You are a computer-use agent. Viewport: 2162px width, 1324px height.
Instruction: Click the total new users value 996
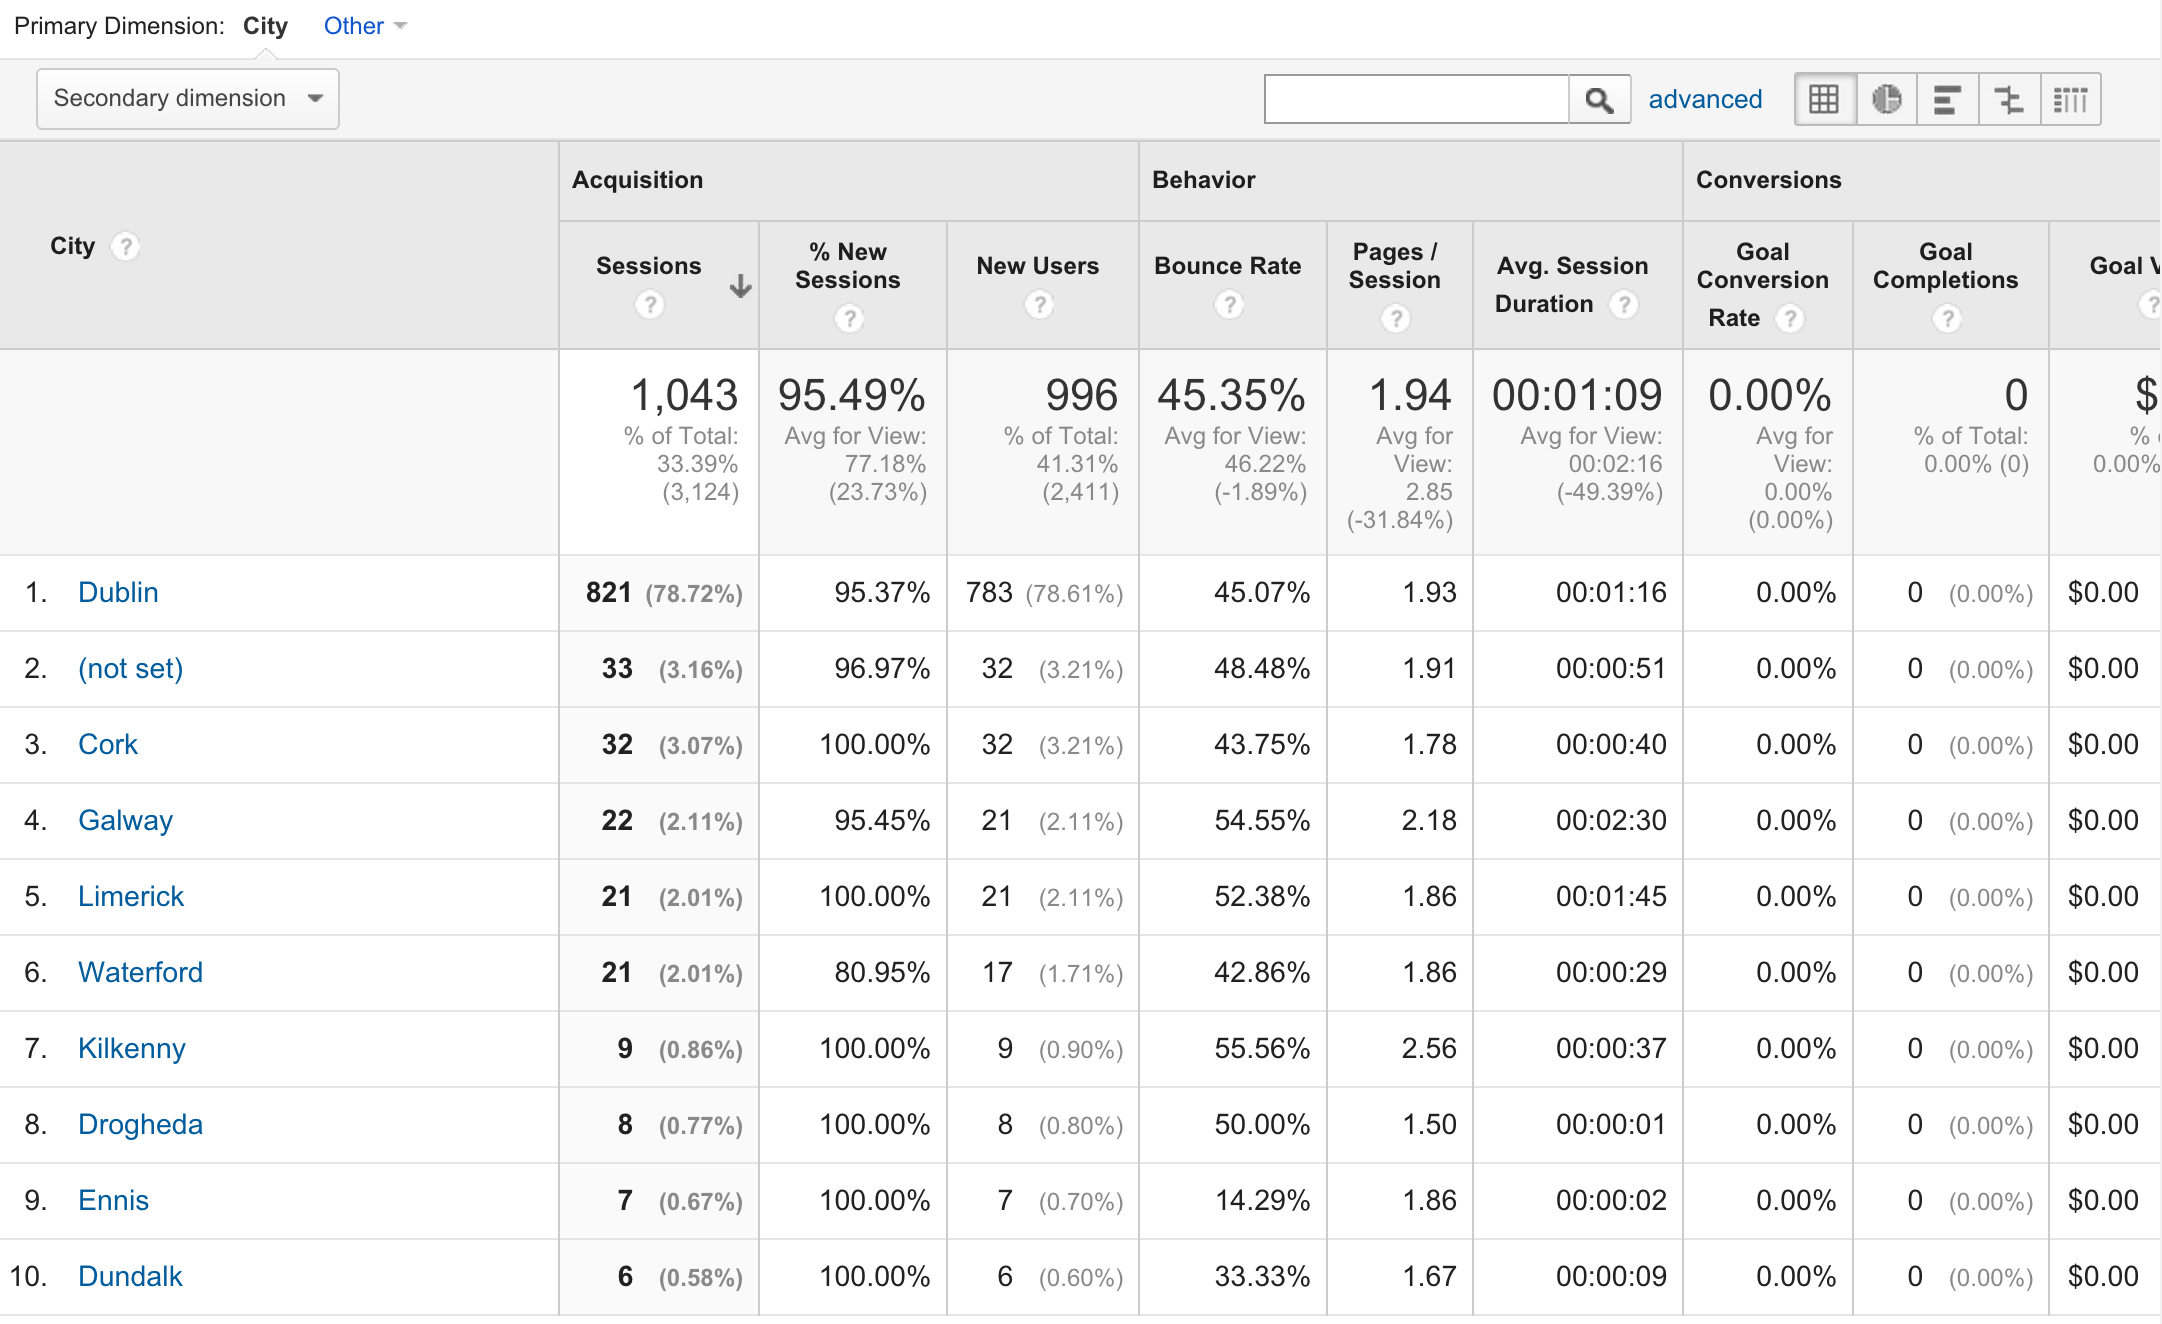(1082, 395)
